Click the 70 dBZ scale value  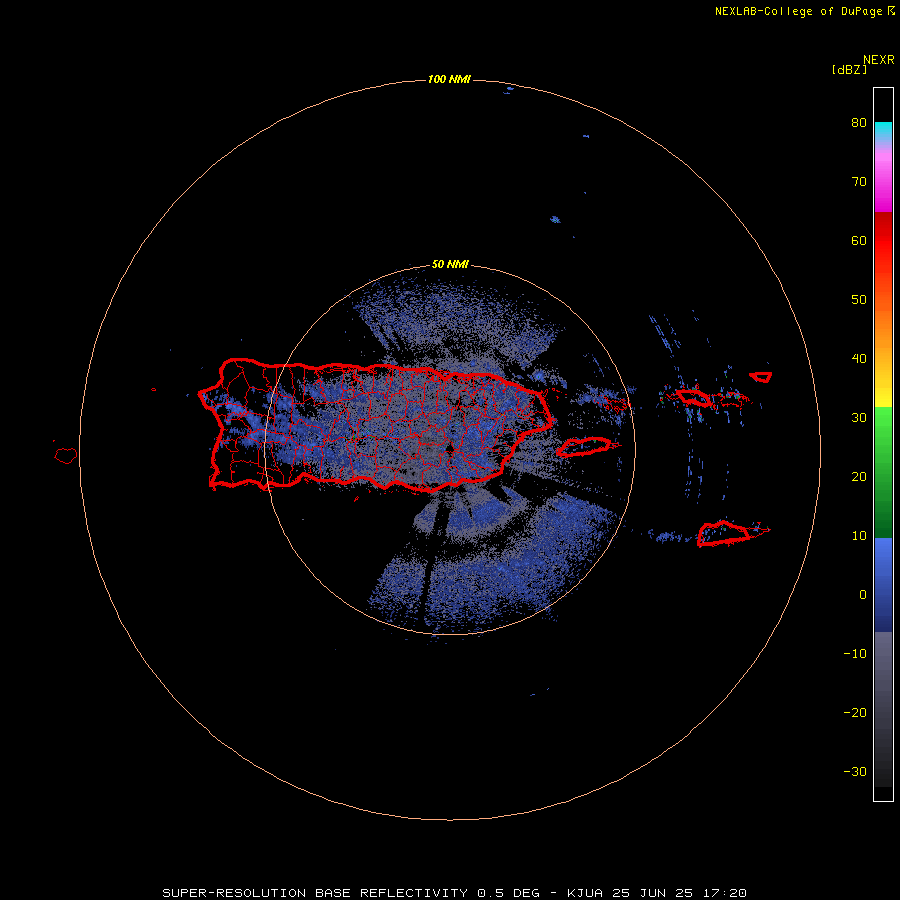pos(859,182)
